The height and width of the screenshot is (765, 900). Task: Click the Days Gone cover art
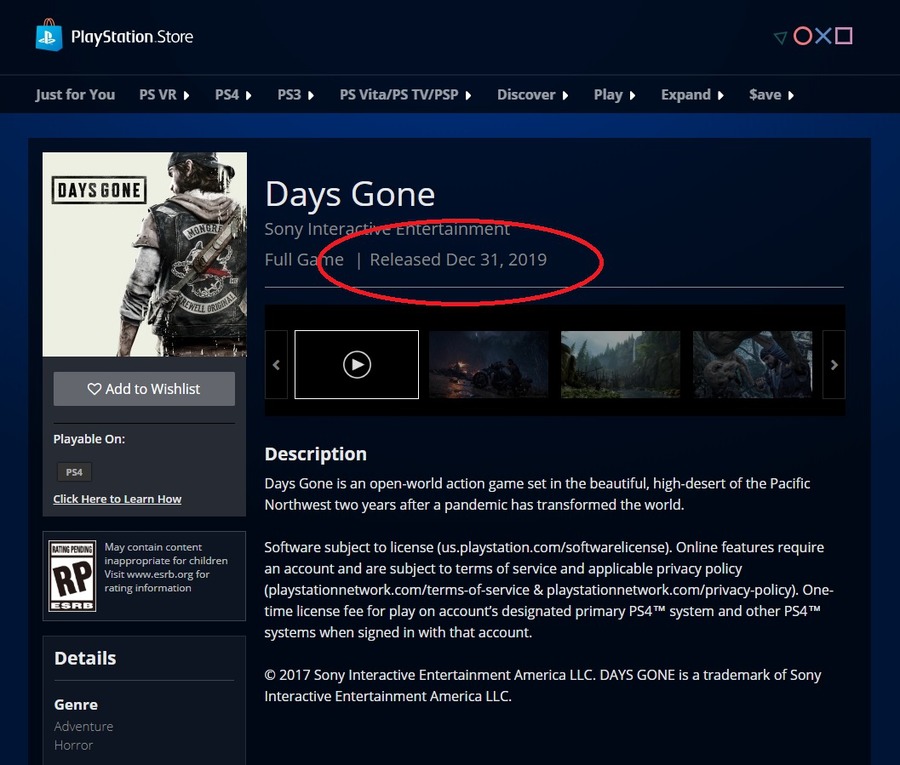145,254
